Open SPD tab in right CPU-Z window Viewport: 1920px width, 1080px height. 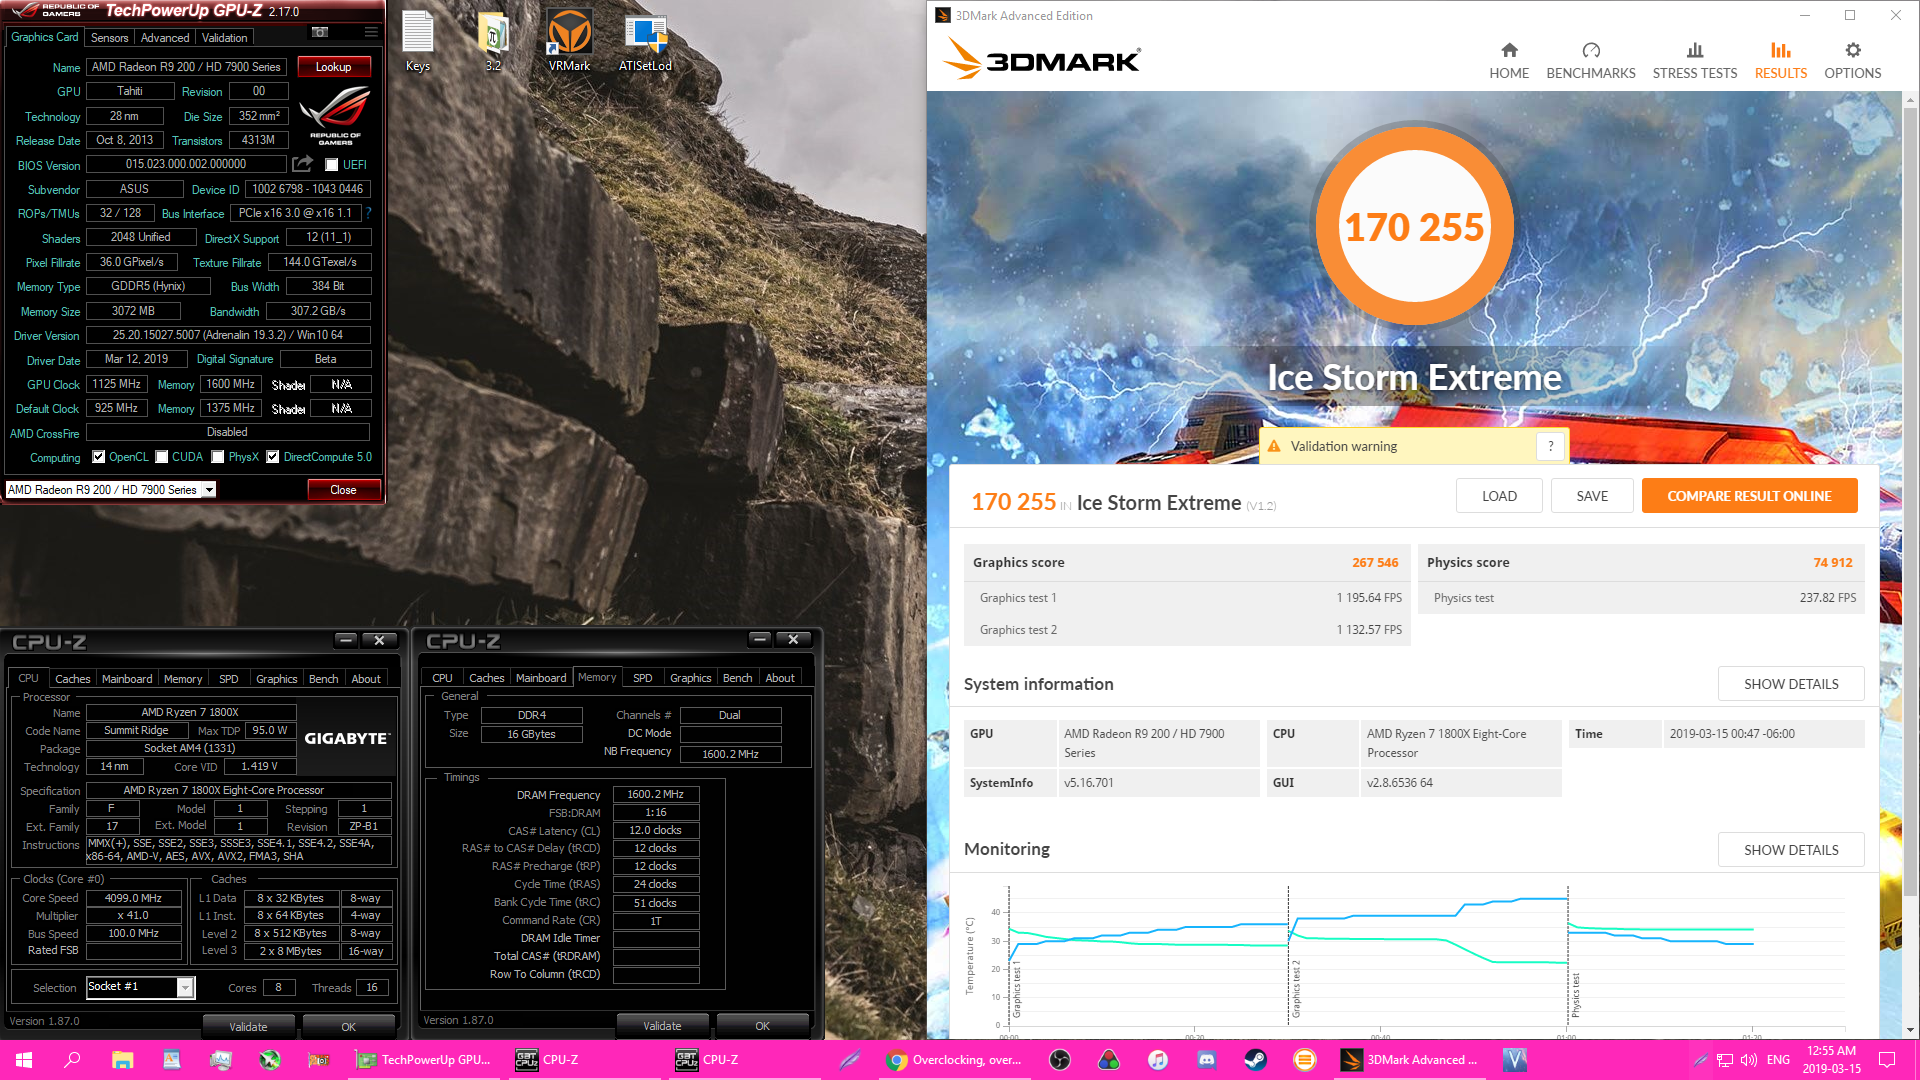click(x=643, y=678)
